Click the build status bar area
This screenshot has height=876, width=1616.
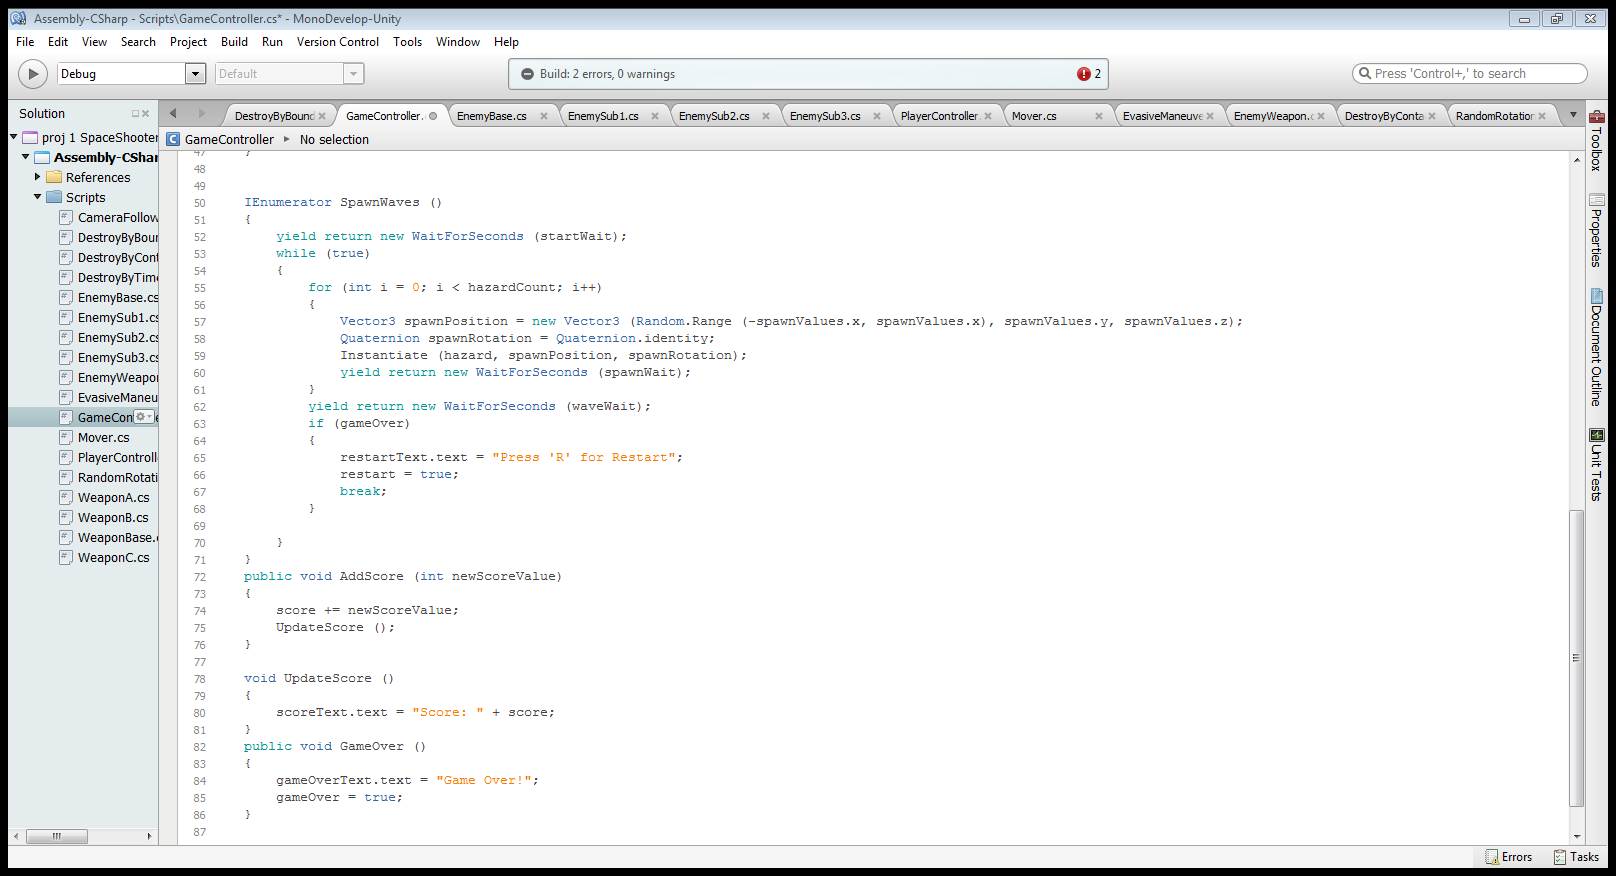point(808,74)
